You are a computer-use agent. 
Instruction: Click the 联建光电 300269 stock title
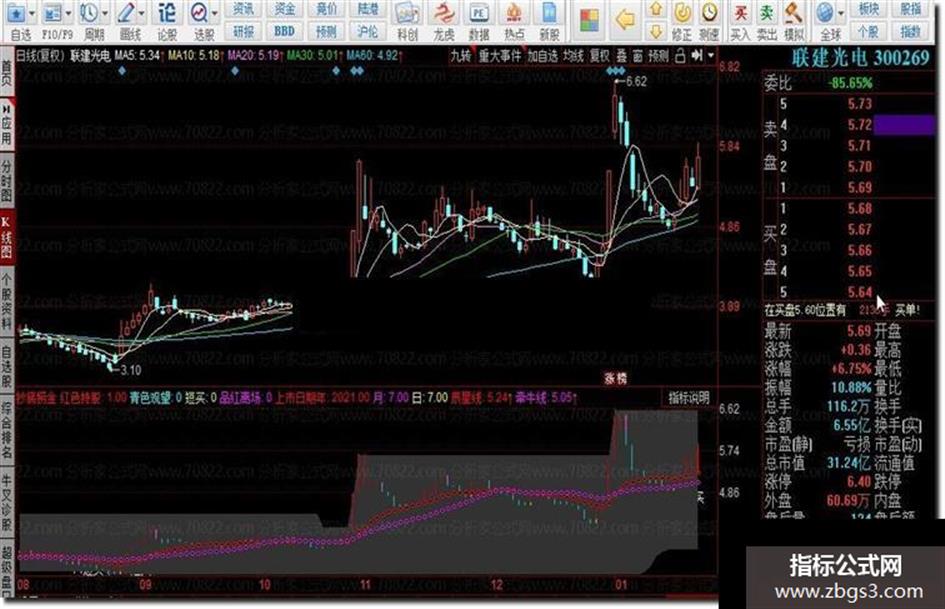(x=861, y=58)
